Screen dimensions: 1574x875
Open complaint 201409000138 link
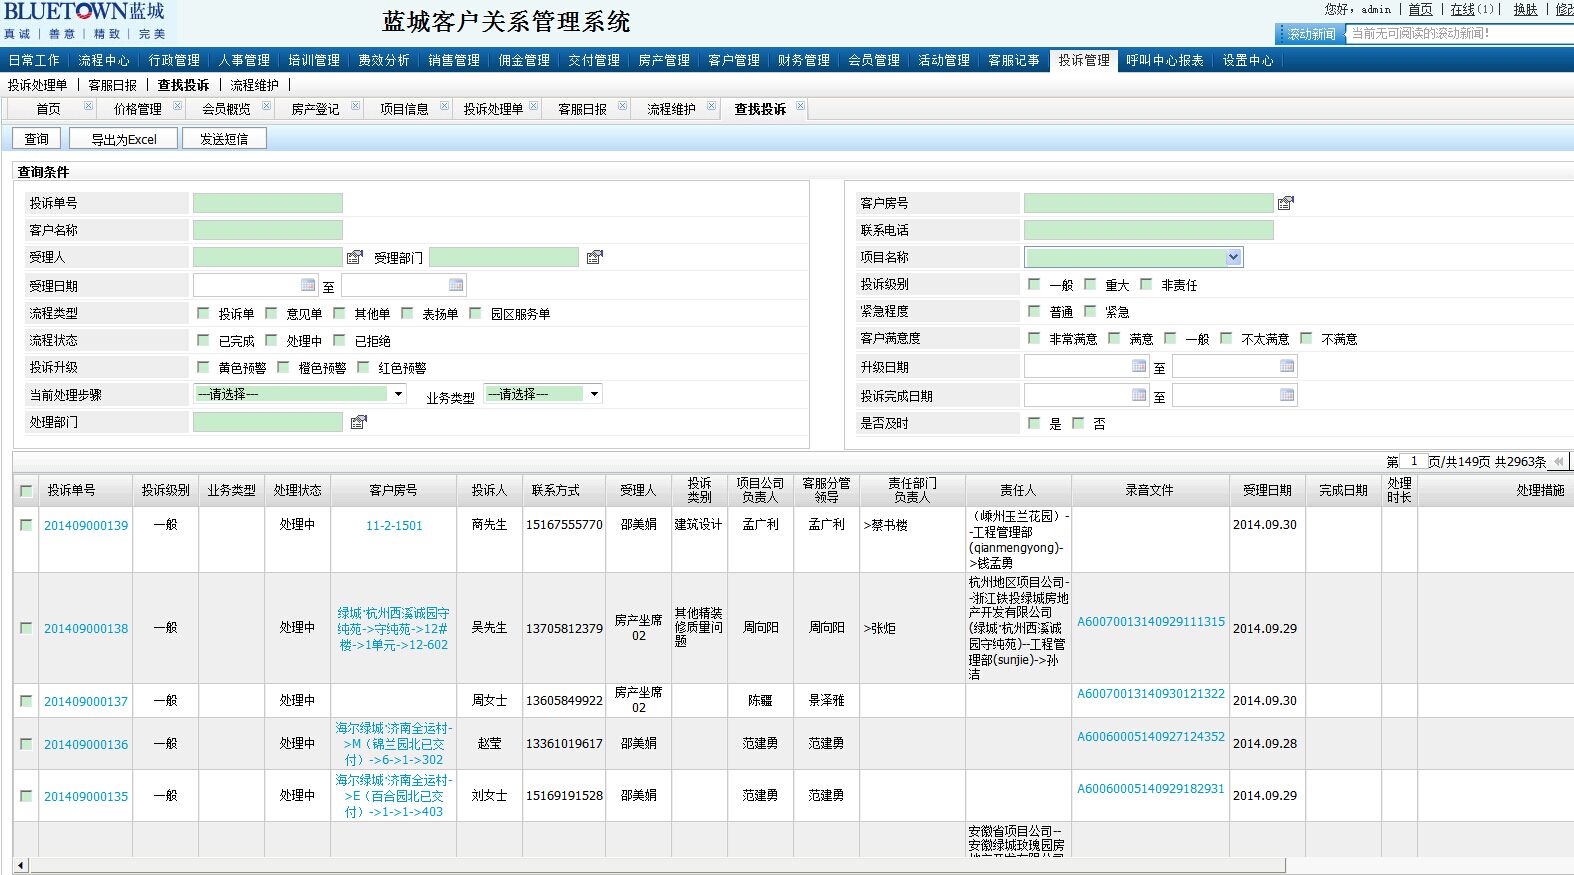[86, 629]
